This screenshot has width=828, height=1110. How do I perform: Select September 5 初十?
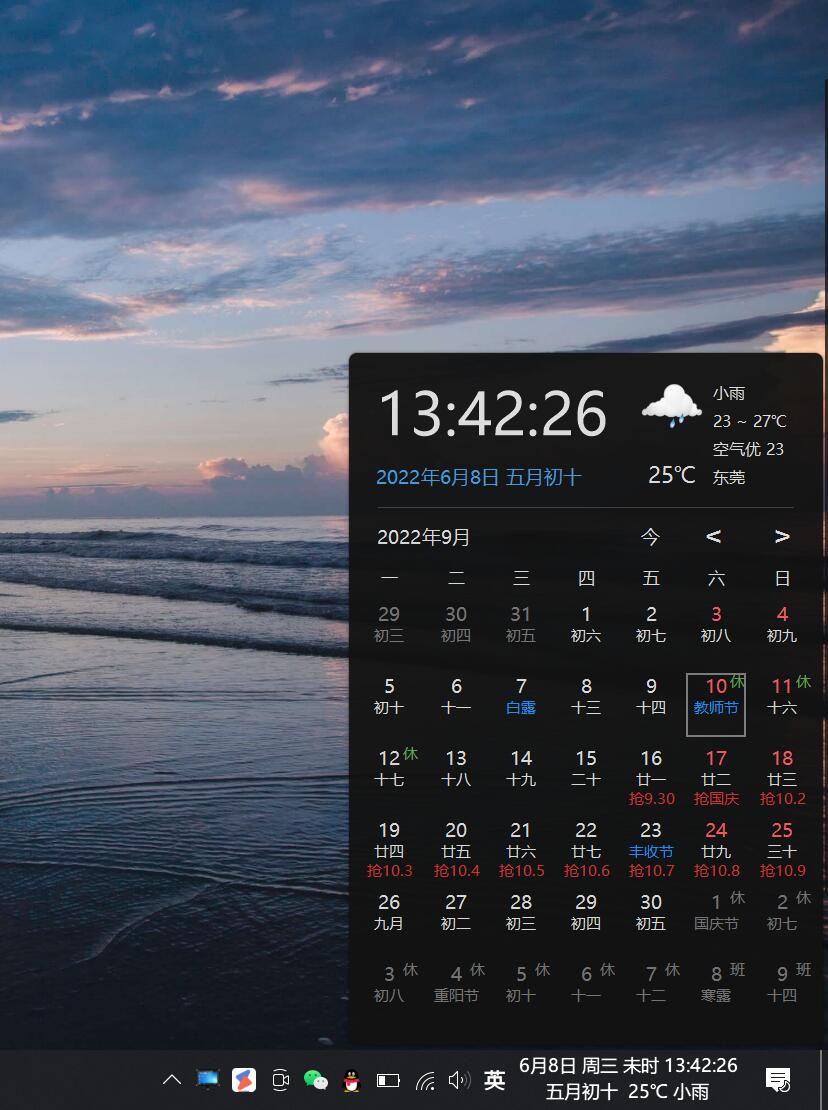[x=389, y=696]
